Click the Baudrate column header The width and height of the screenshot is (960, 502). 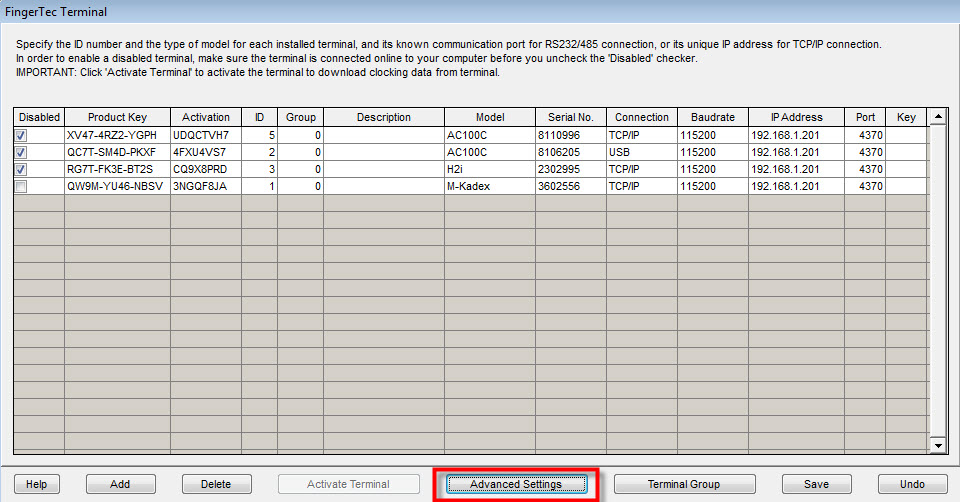tap(713, 117)
